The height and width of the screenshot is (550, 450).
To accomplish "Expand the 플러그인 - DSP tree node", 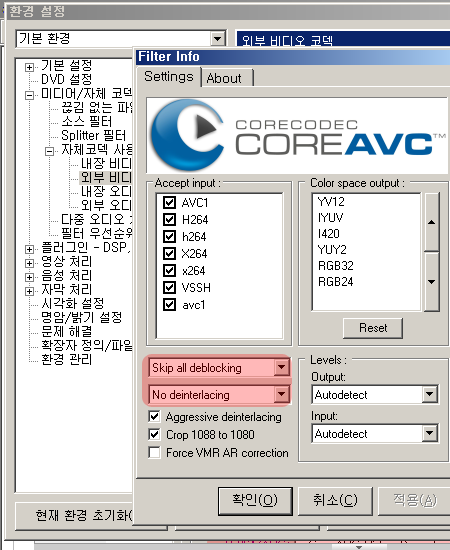I will 29,249.
